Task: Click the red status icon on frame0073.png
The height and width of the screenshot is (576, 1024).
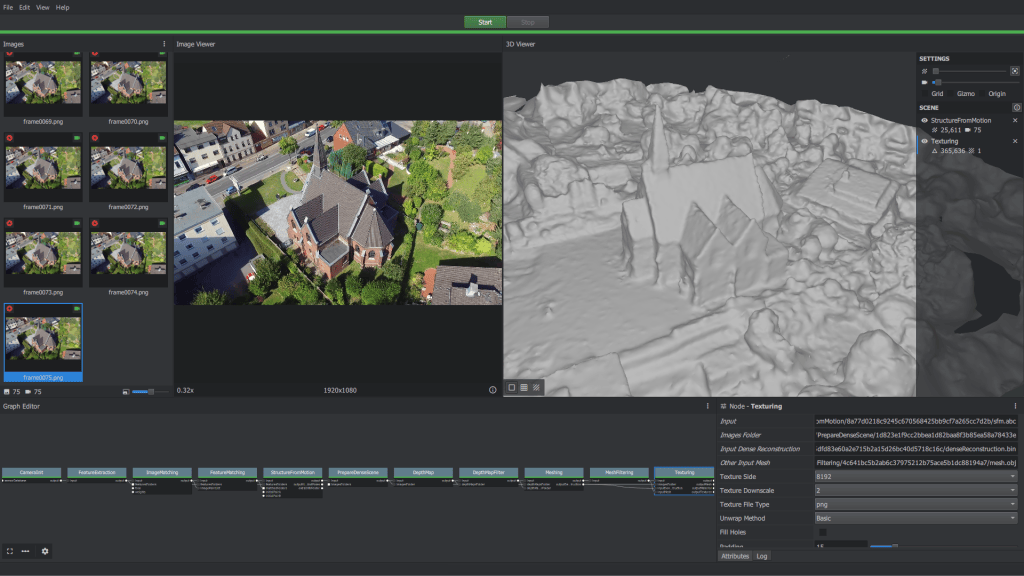Action: pos(10,223)
